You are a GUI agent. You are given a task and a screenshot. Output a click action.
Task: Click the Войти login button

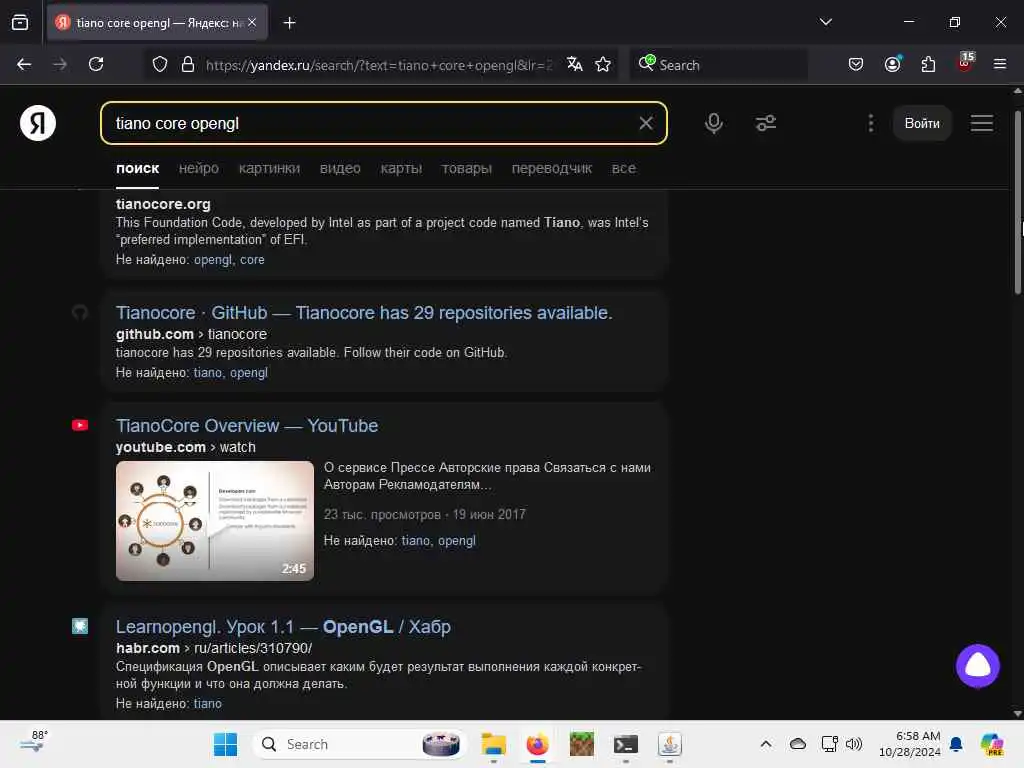[921, 123]
